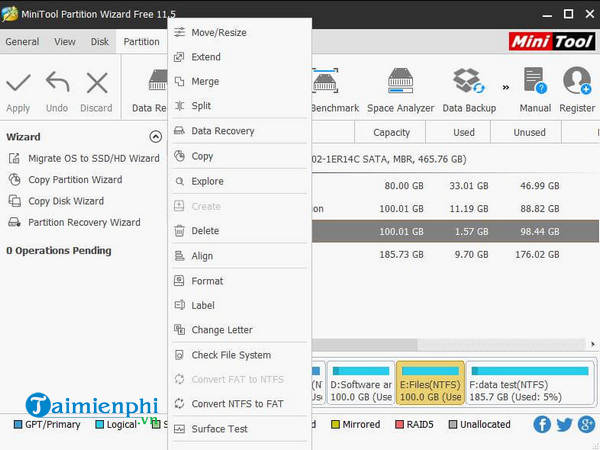
Task: Sort by the Used column header
Action: pos(458,132)
